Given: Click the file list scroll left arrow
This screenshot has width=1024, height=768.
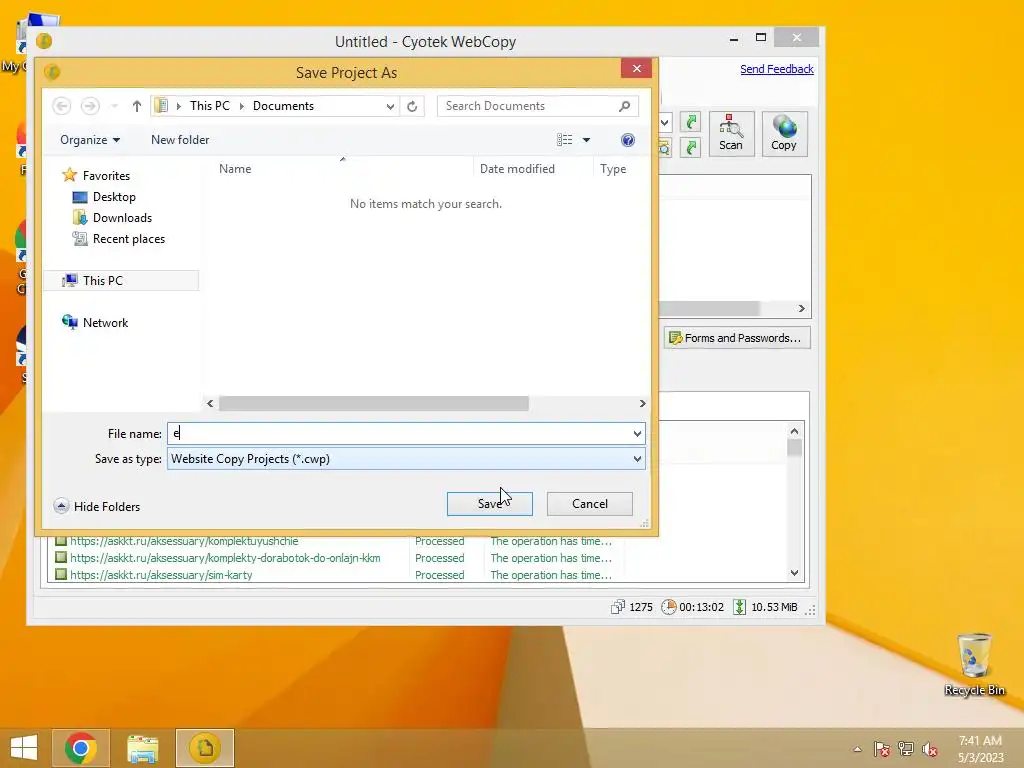Looking at the screenshot, I should pos(210,404).
